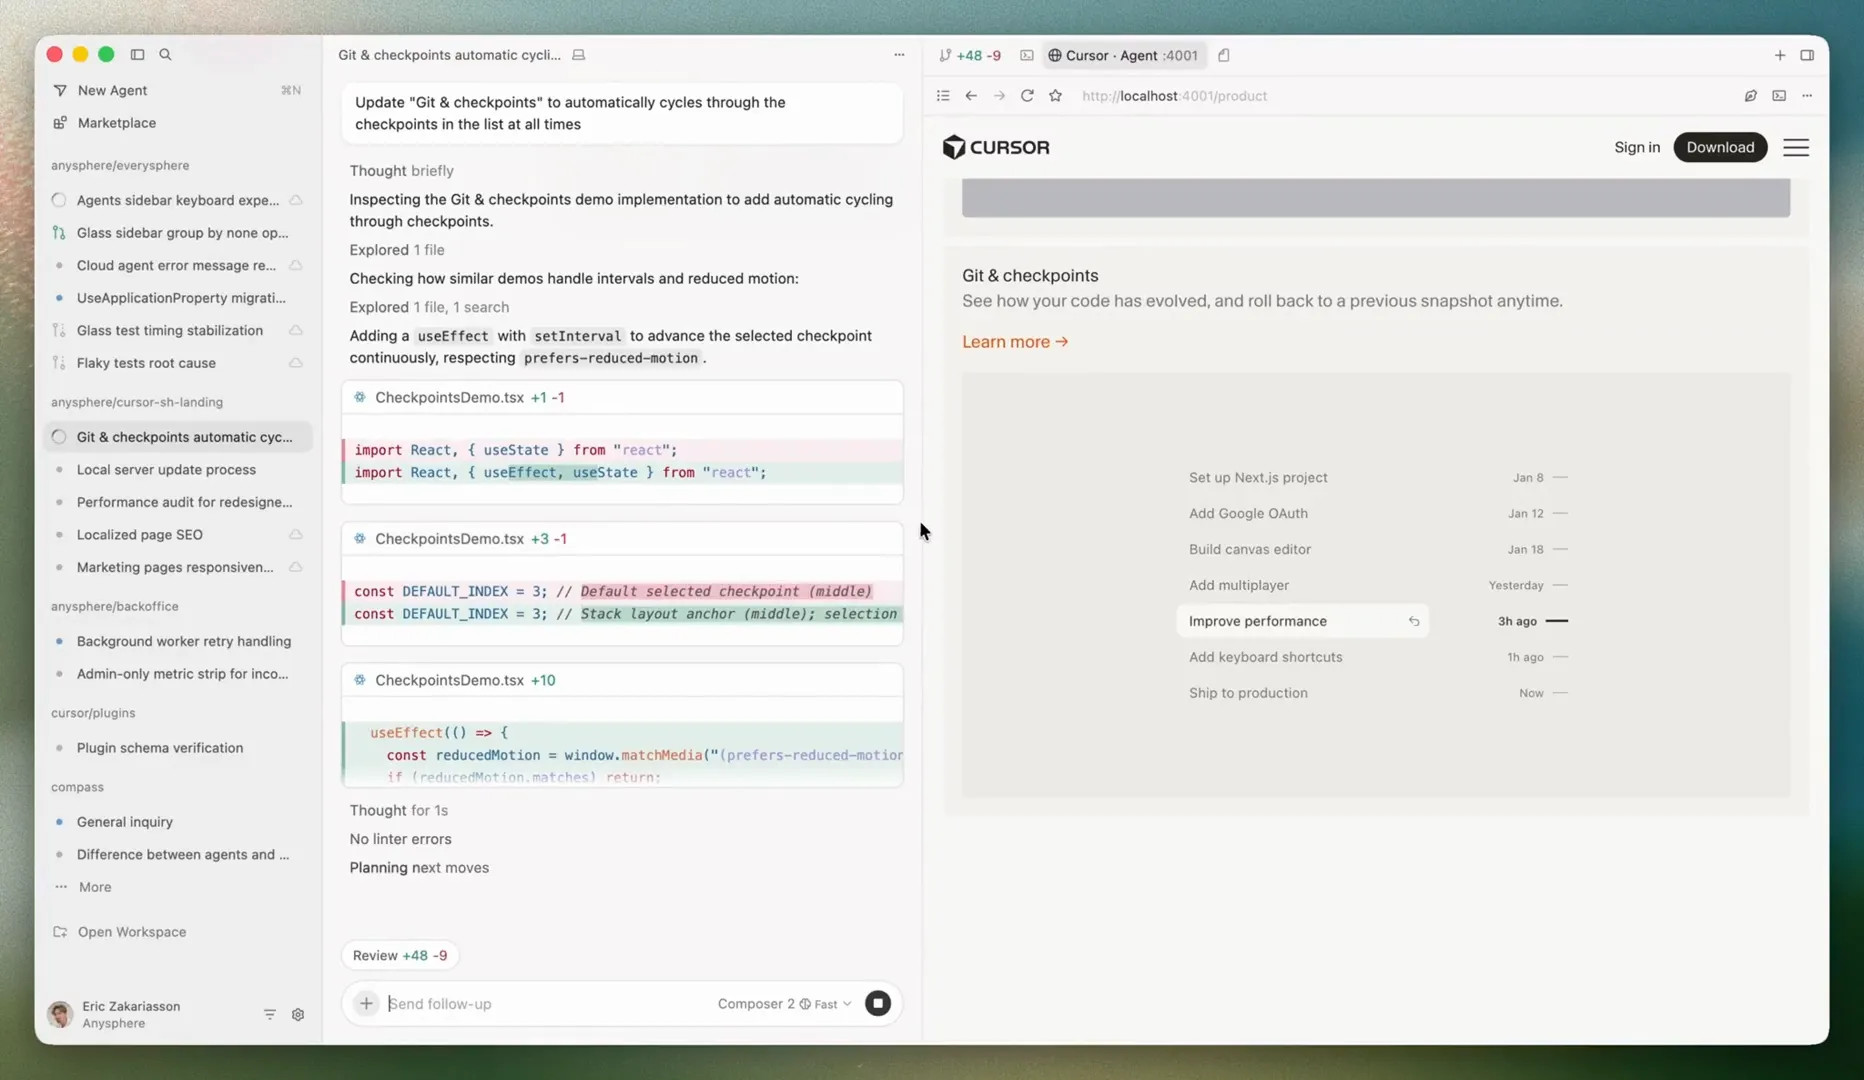Click the revert icon on Improve performance checkpoint
The height and width of the screenshot is (1080, 1864).
click(x=1414, y=621)
